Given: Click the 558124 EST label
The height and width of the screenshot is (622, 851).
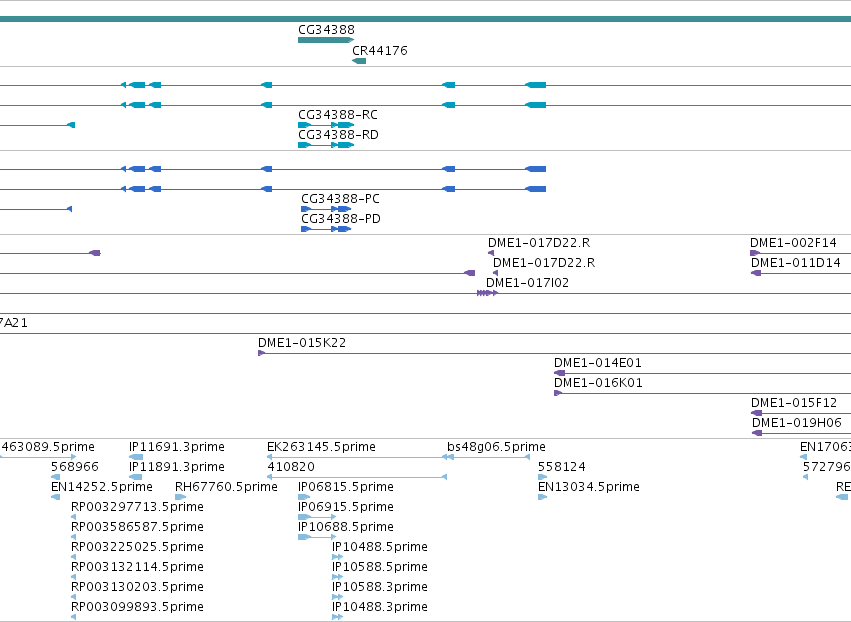Looking at the screenshot, I should [x=561, y=467].
